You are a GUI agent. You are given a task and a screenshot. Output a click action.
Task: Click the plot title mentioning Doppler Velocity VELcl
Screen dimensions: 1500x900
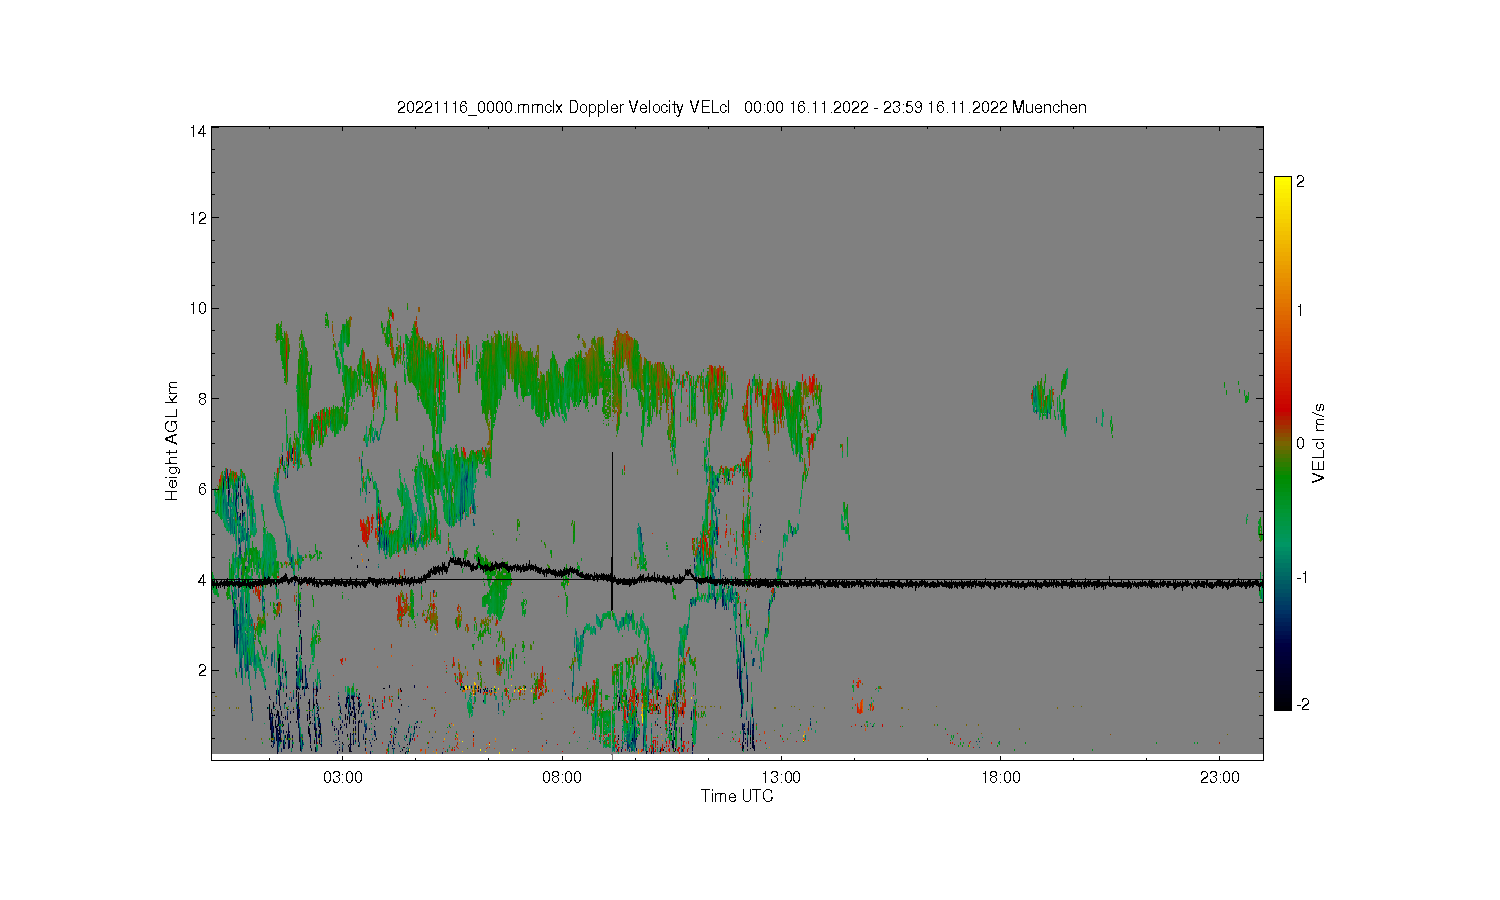tap(742, 107)
